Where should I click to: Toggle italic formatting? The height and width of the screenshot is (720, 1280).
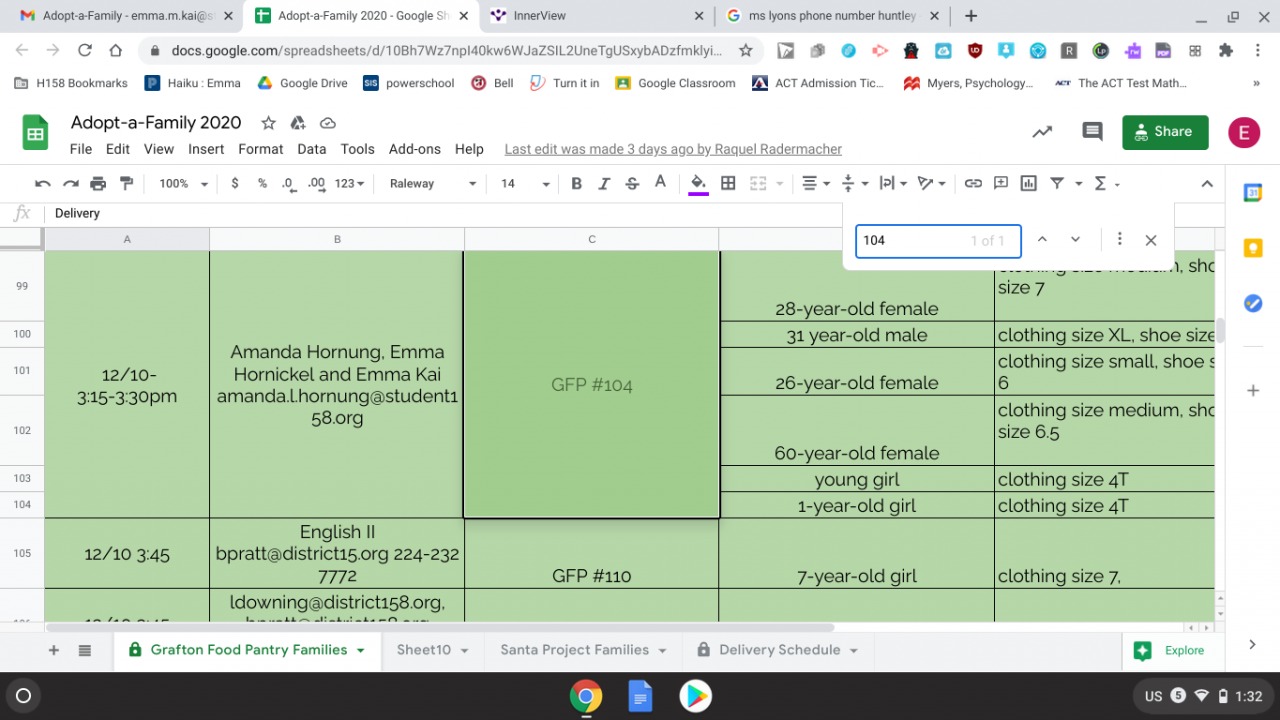point(604,183)
